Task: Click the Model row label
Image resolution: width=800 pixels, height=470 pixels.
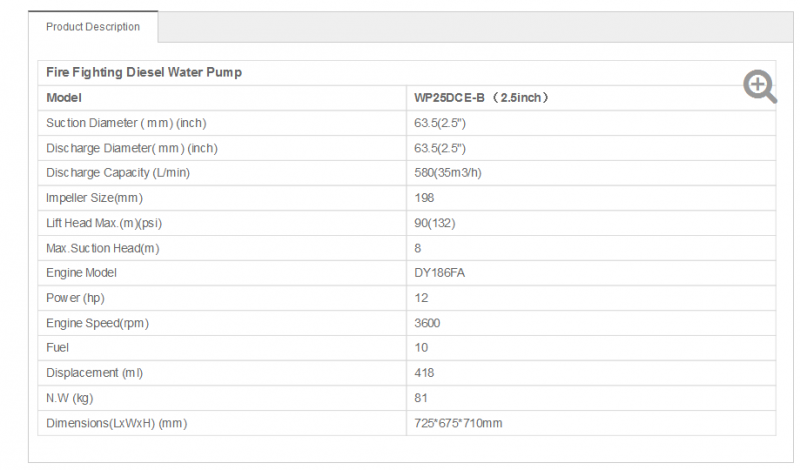Action: click(x=64, y=97)
